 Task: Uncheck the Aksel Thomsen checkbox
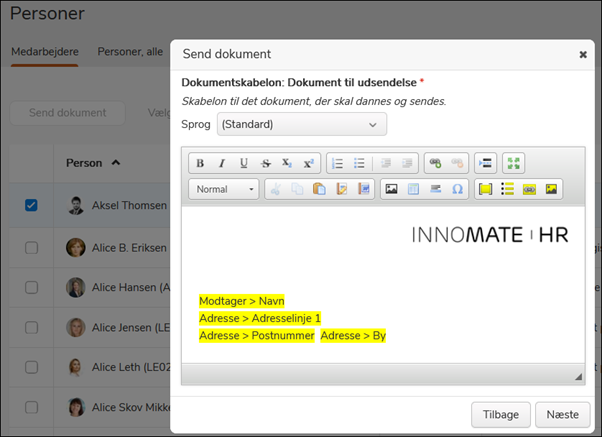[x=31, y=205]
